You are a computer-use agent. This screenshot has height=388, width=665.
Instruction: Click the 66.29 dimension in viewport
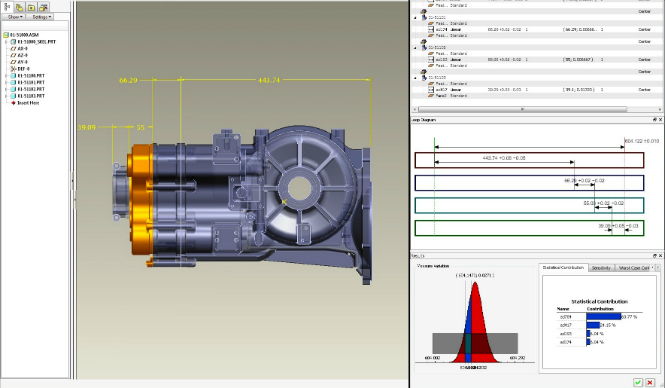(128, 80)
